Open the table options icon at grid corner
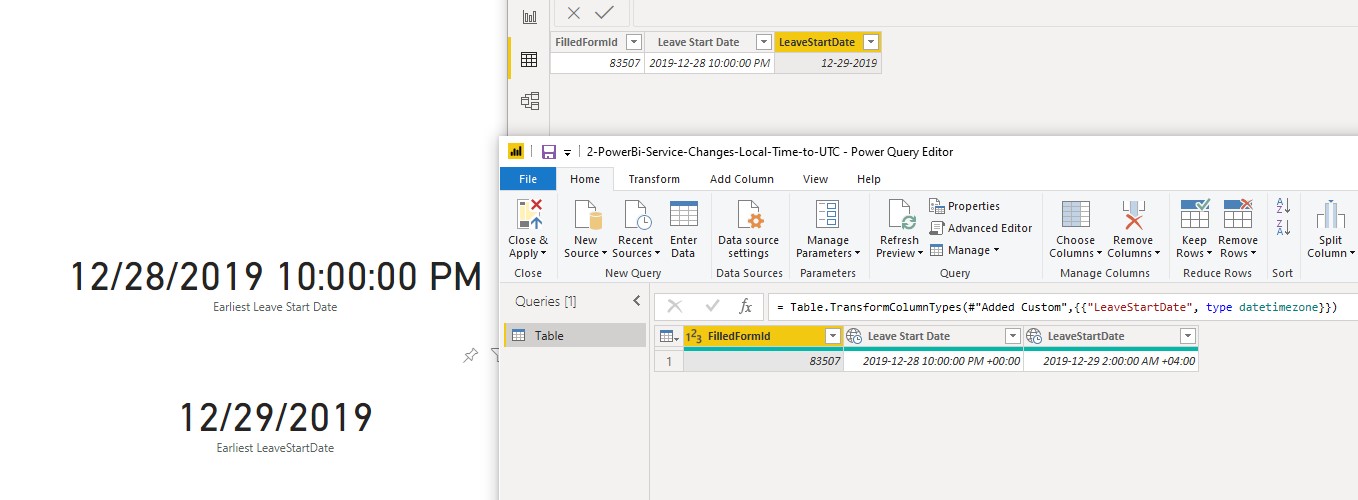 tap(669, 336)
